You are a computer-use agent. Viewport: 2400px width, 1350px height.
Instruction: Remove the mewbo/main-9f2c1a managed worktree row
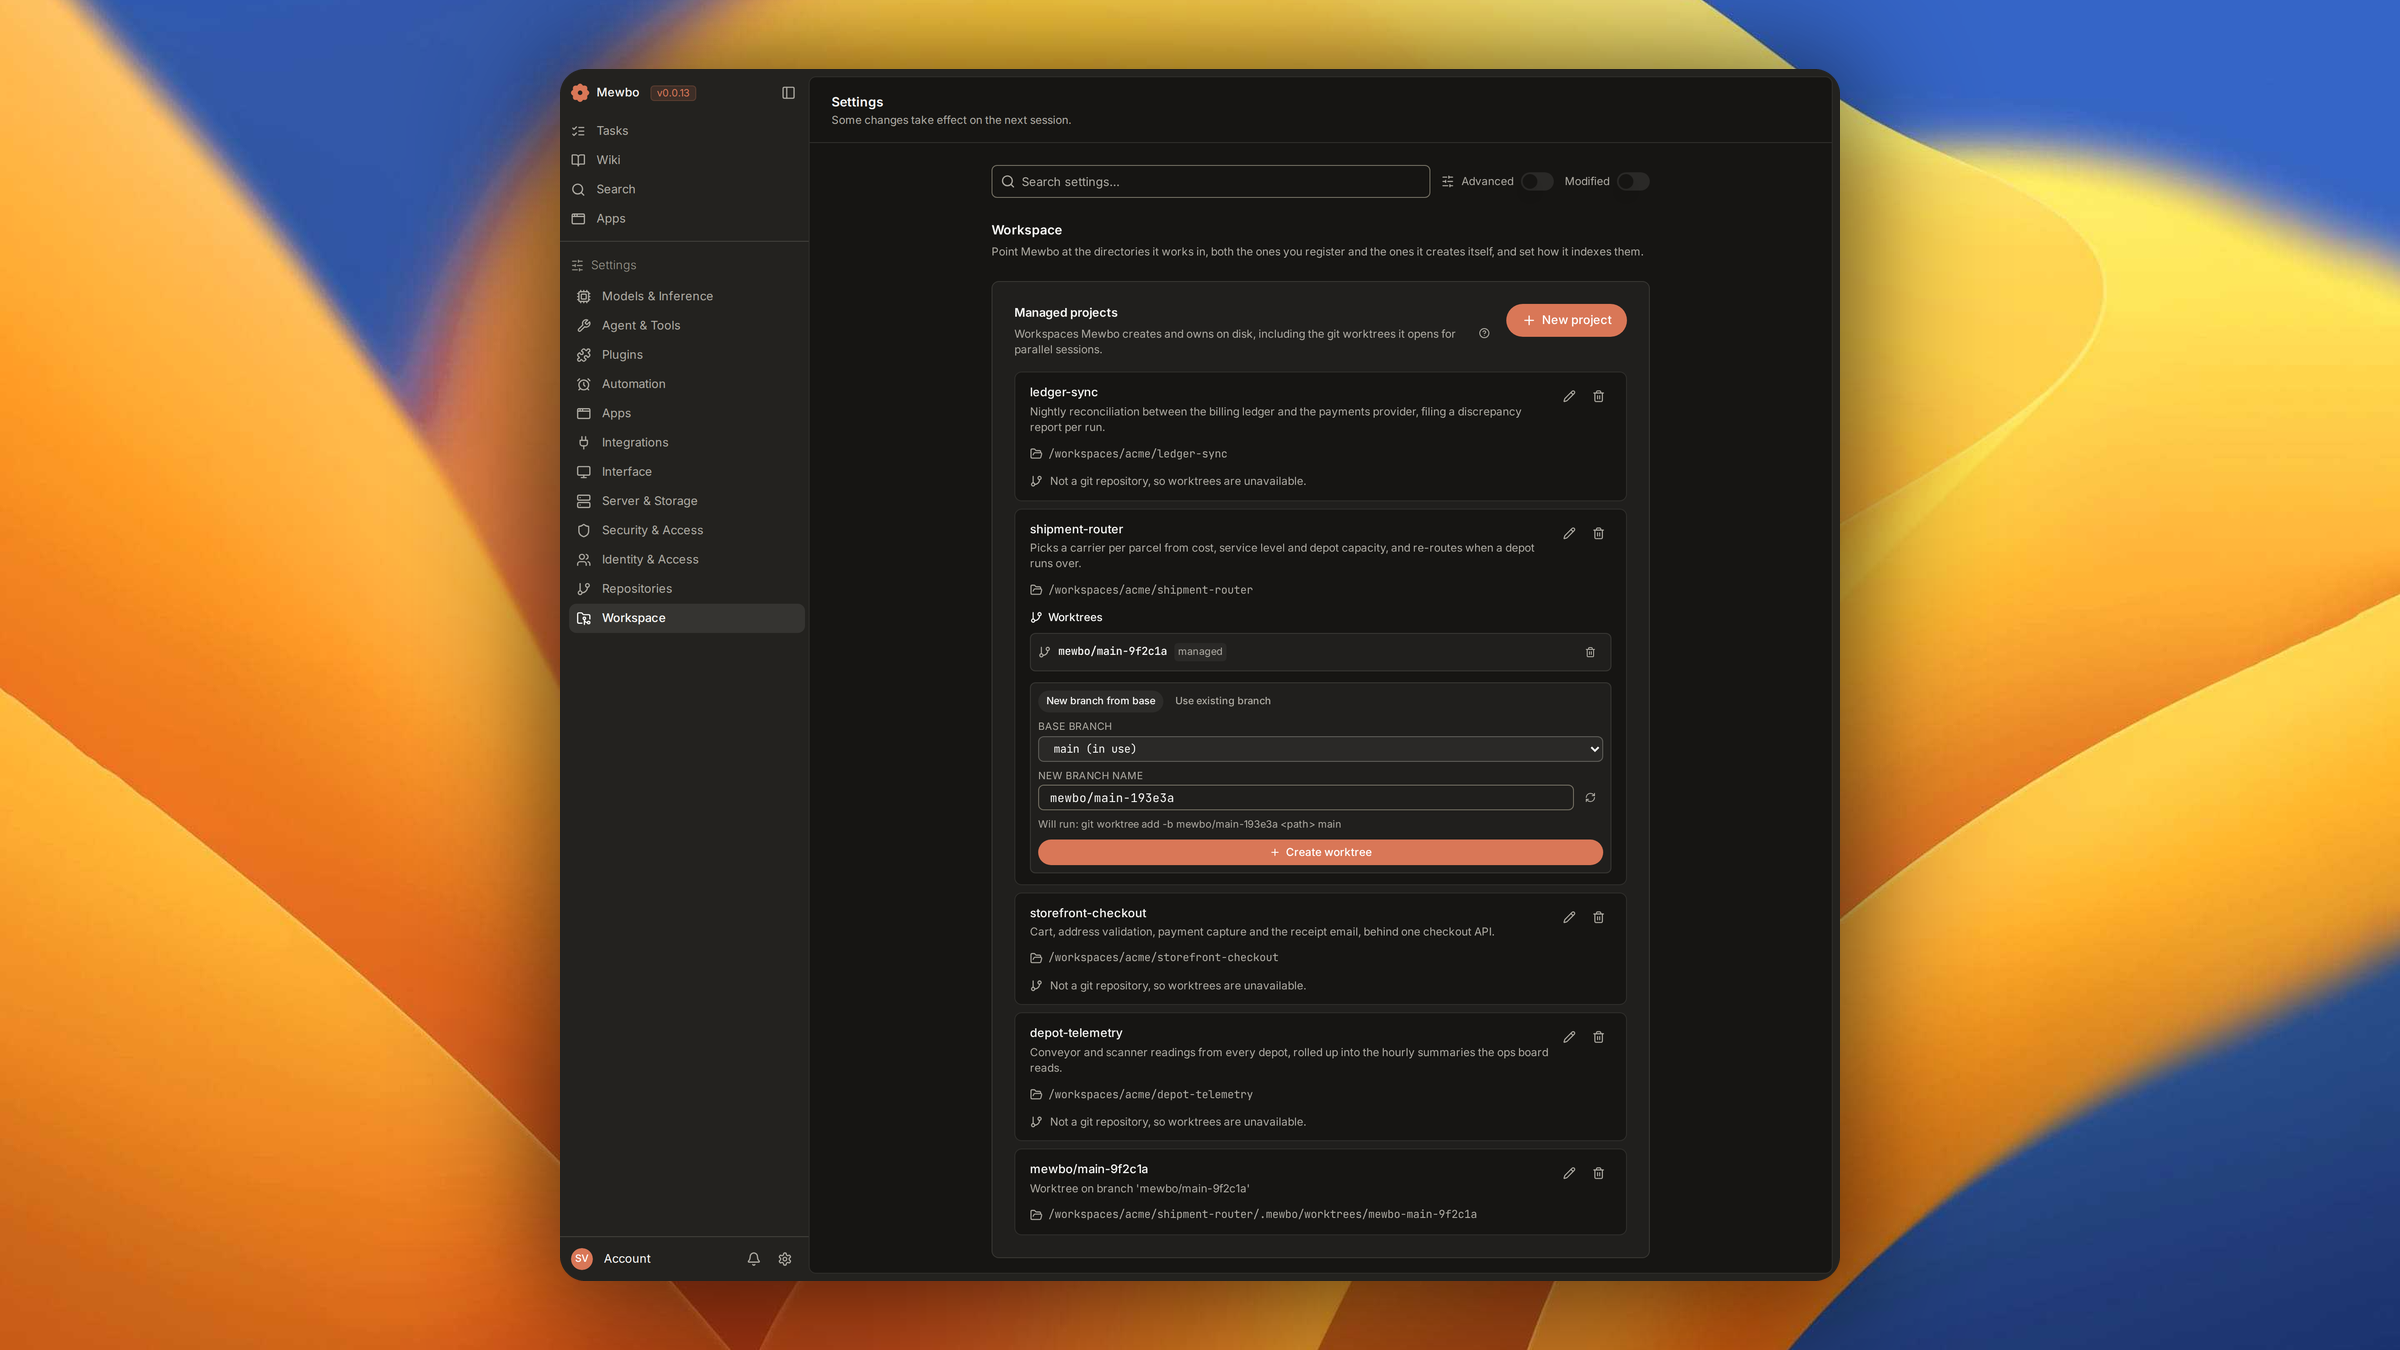coord(1590,652)
